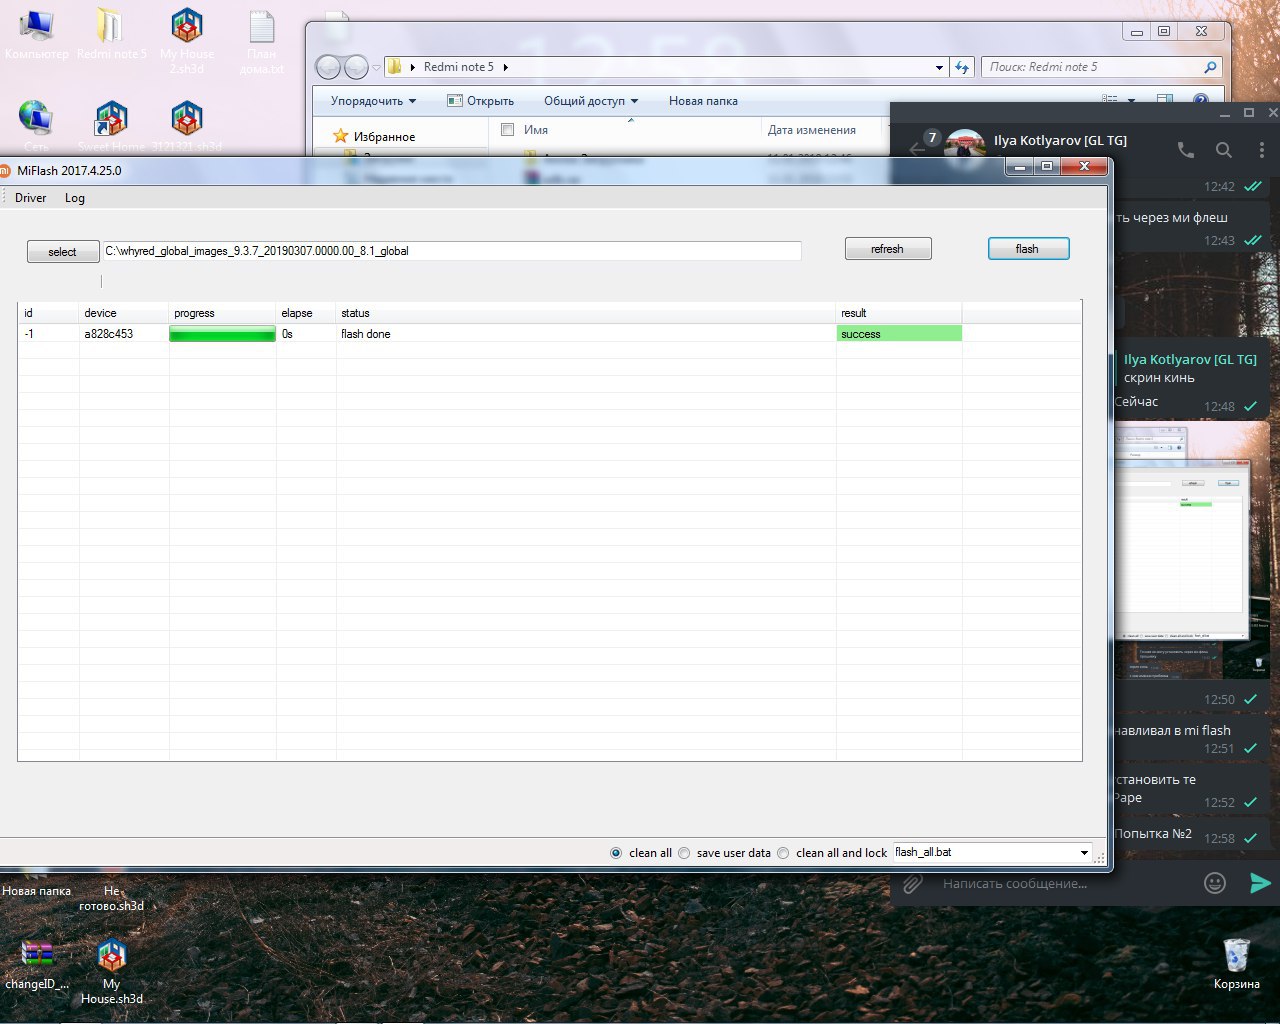
Task: Click the result column header in MiFlash
Action: [x=899, y=313]
